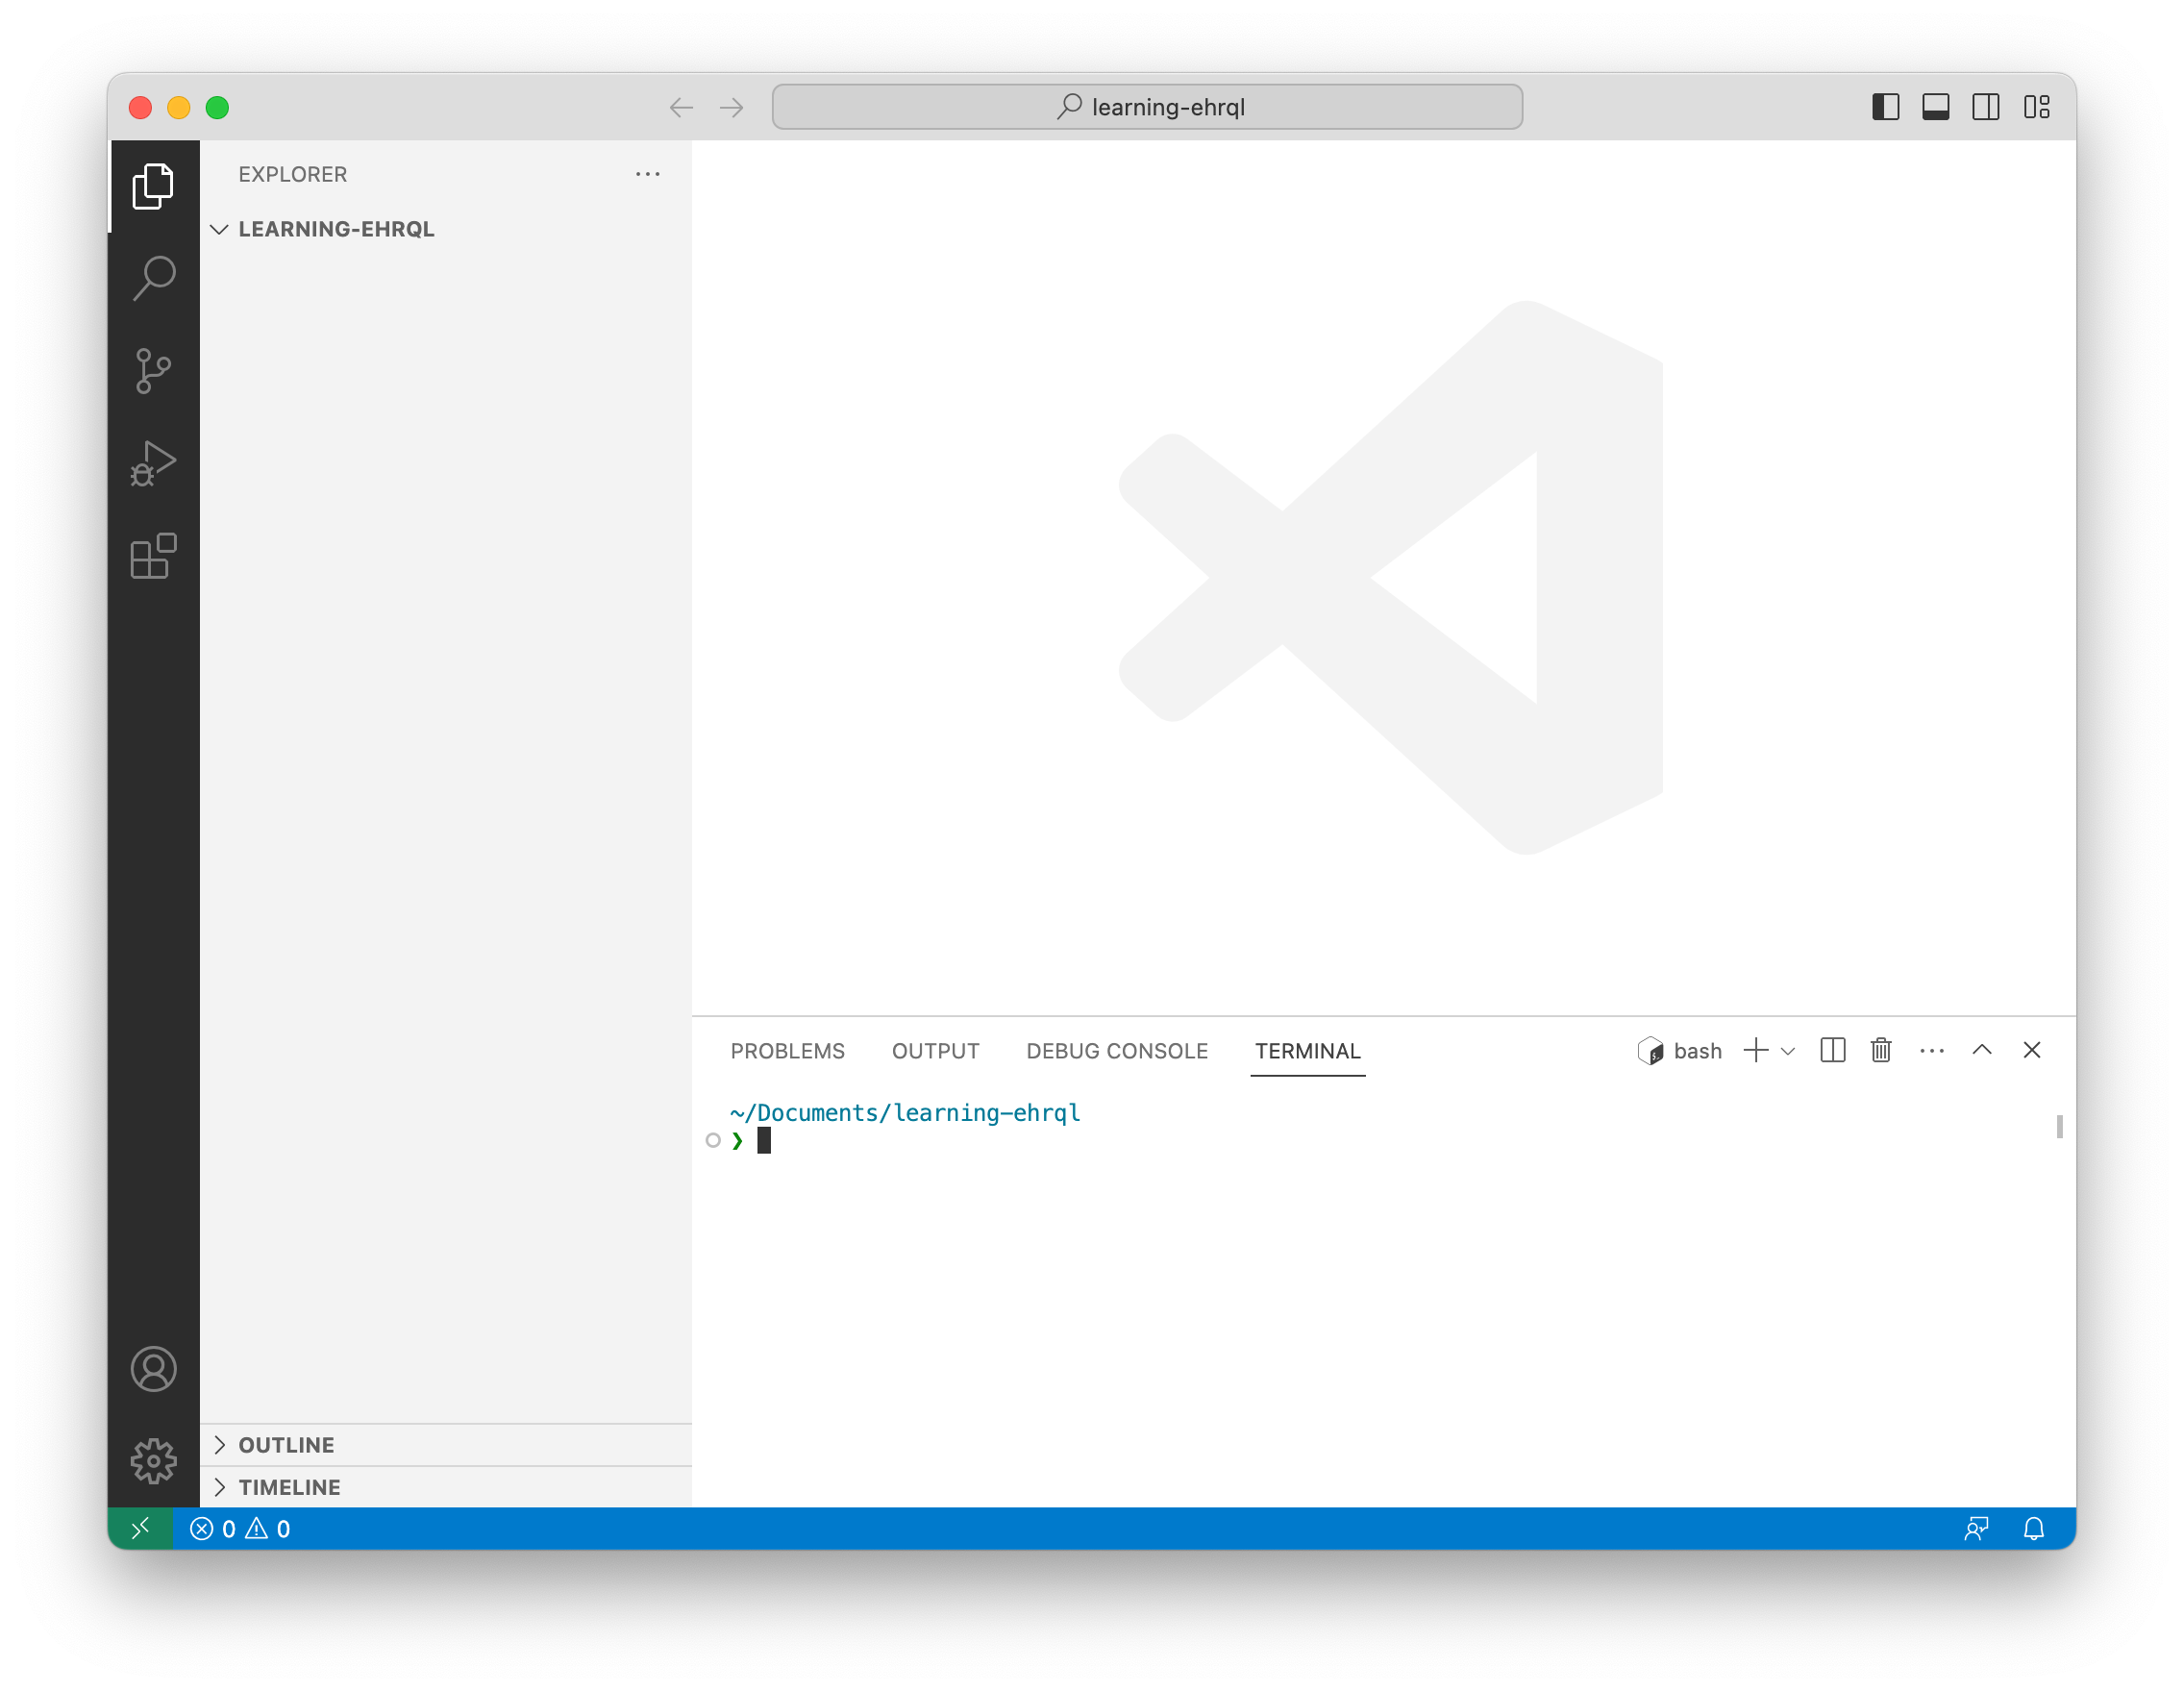Split the terminal pane
This screenshot has height=1692, width=2184.
click(1832, 1050)
